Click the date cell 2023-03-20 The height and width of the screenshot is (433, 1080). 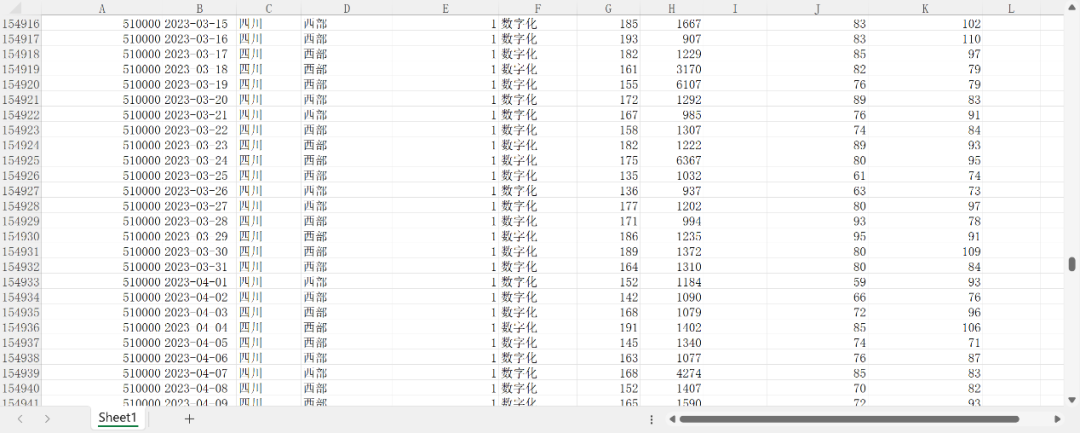(200, 99)
